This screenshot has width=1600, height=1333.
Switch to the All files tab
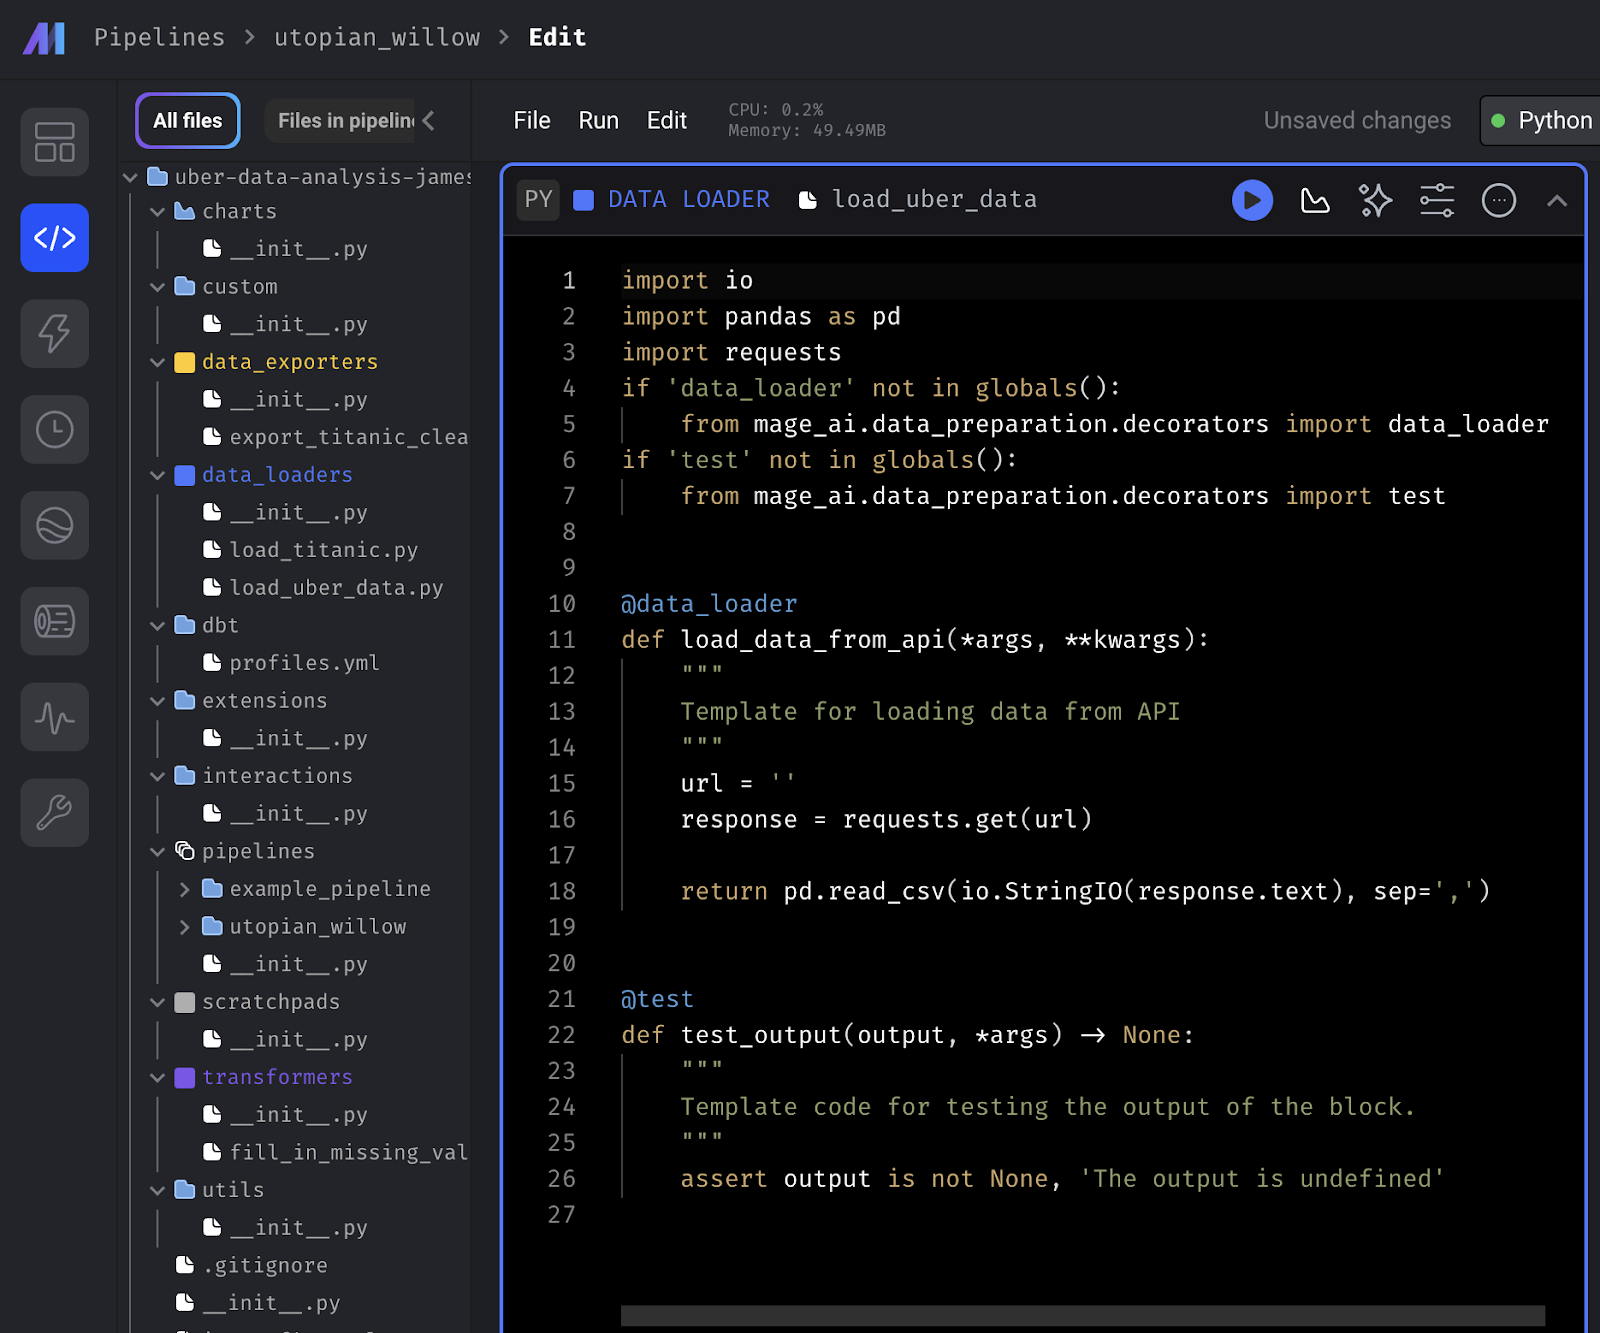pyautogui.click(x=188, y=120)
